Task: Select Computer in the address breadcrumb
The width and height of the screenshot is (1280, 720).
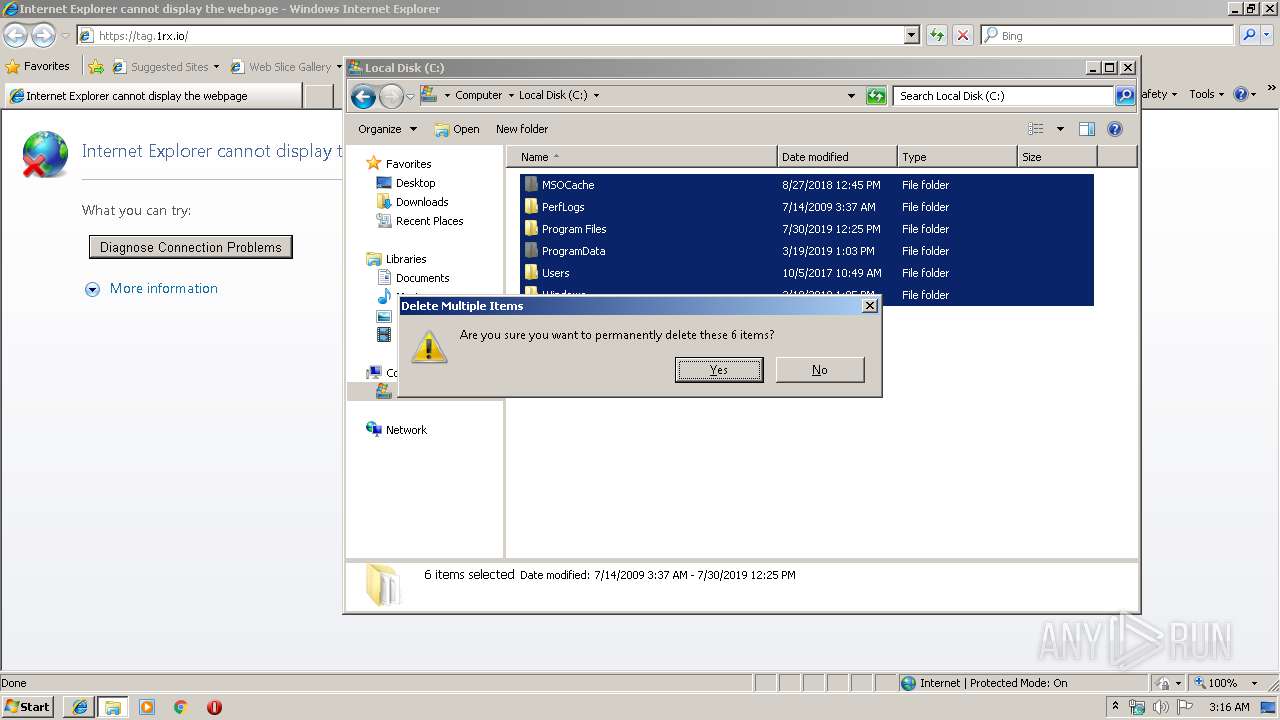Action: point(478,96)
